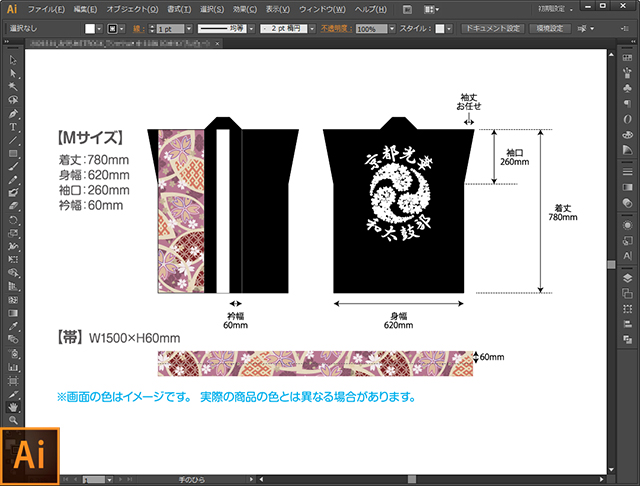
Task: Open the 編集(E) menu
Action: (85, 9)
